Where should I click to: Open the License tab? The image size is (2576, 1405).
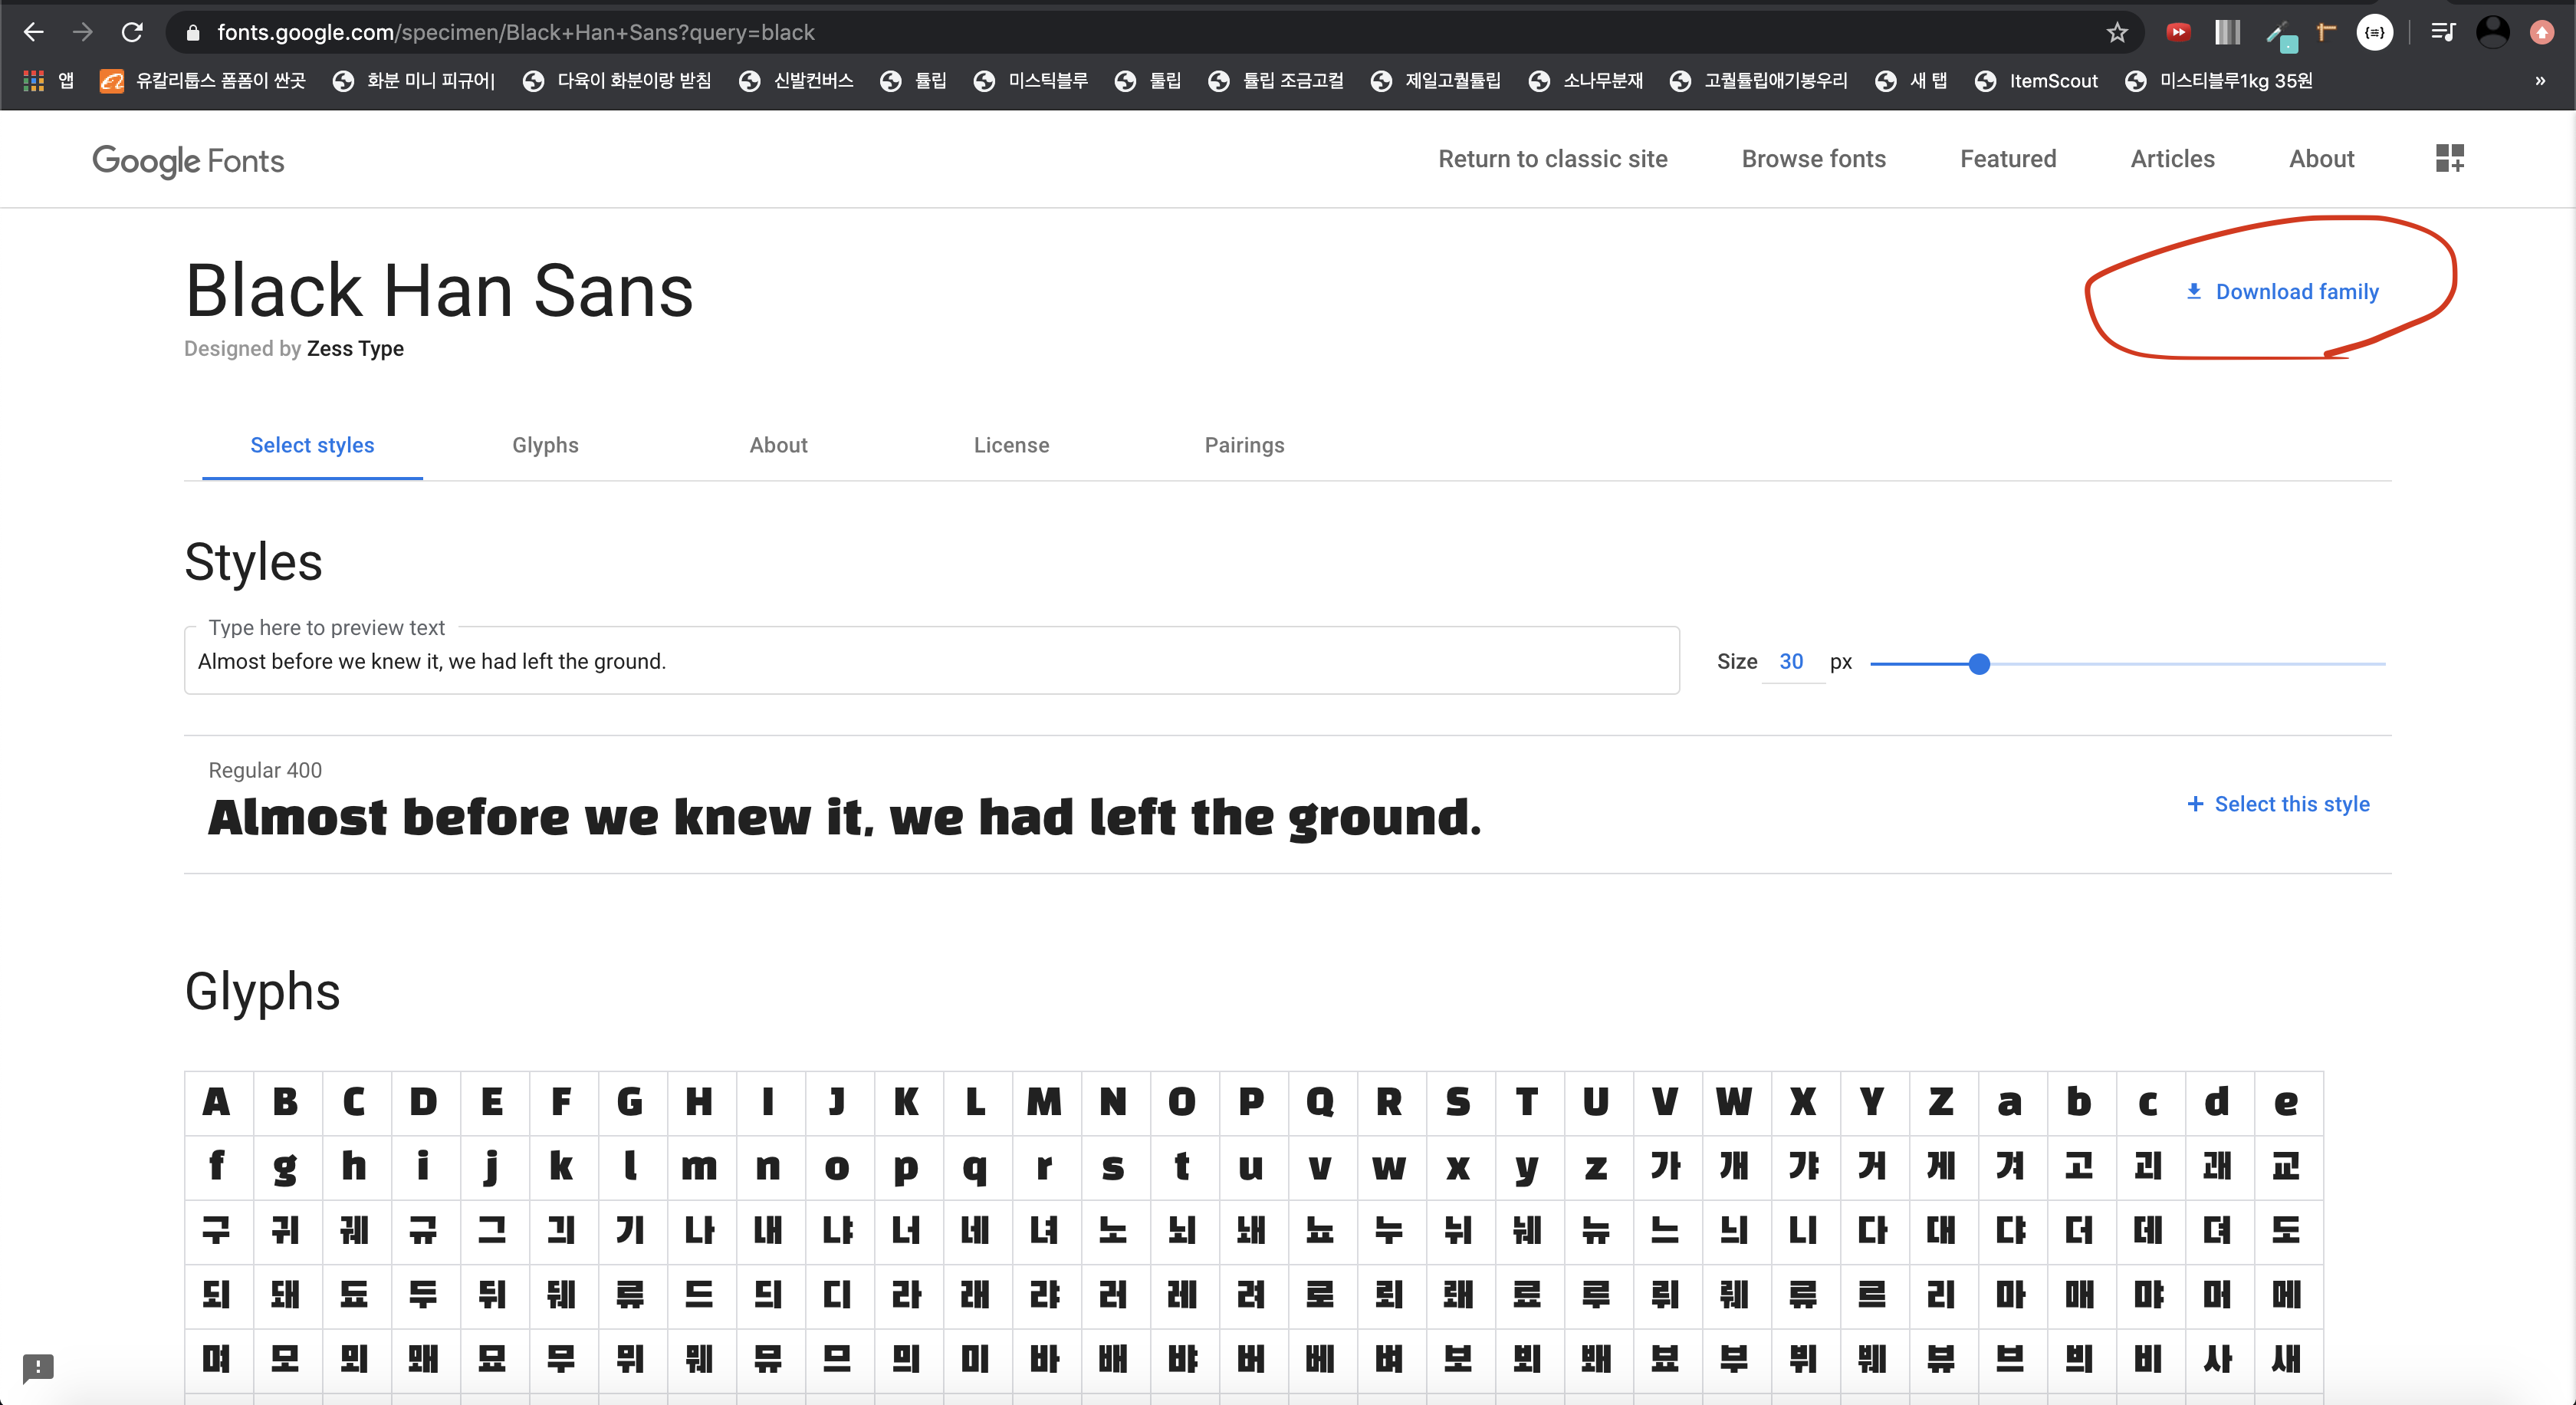pos(1011,445)
